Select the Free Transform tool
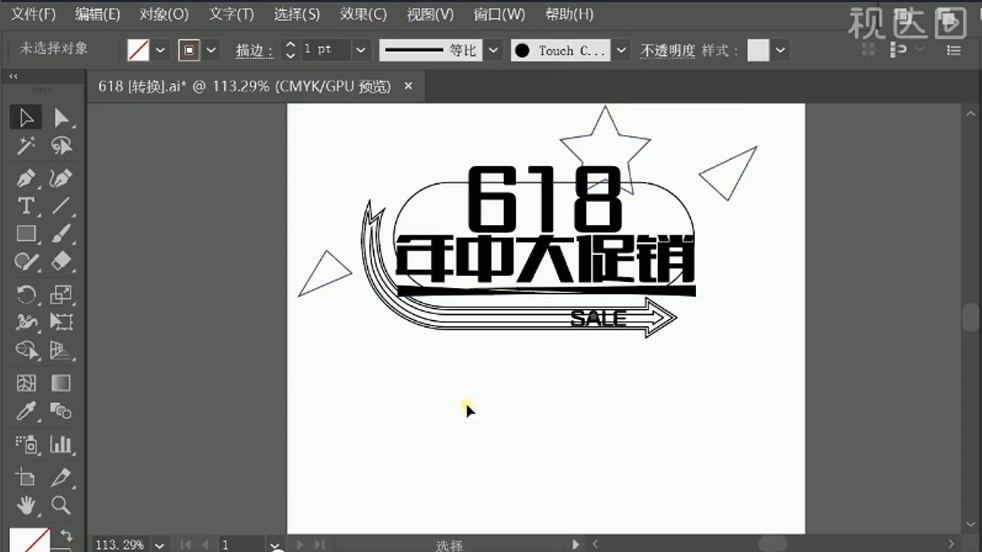Viewport: 982px width, 552px height. pyautogui.click(x=61, y=321)
